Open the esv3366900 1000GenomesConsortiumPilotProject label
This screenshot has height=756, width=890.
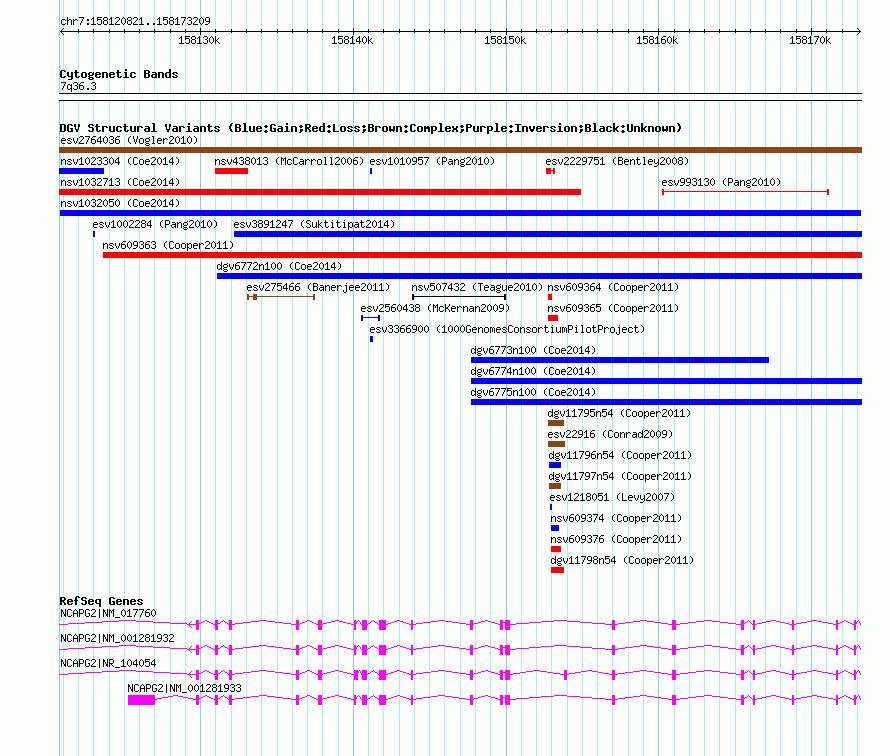pyautogui.click(x=507, y=329)
